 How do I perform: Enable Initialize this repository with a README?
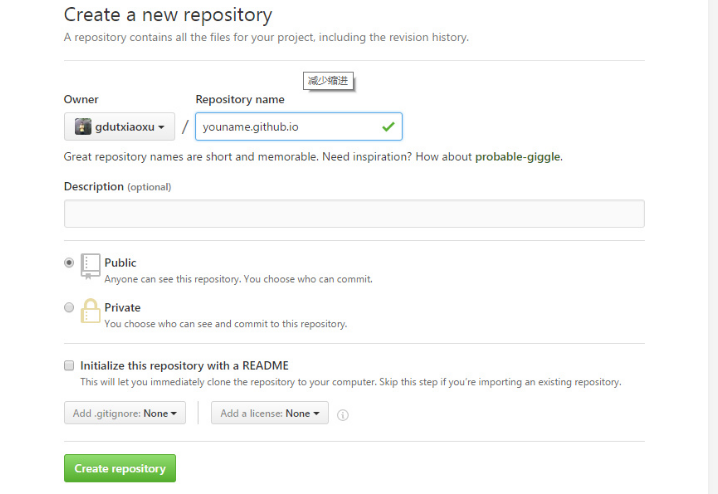[x=69, y=366]
